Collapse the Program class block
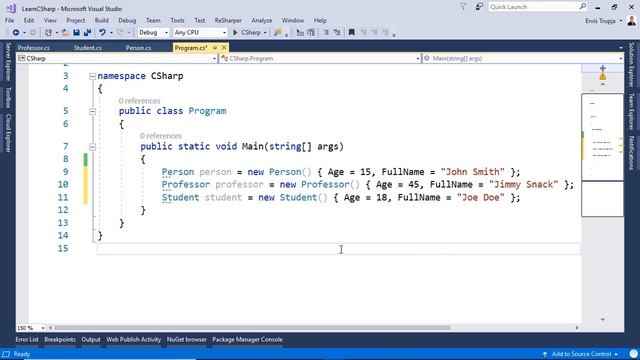640x360 pixels. (92, 111)
